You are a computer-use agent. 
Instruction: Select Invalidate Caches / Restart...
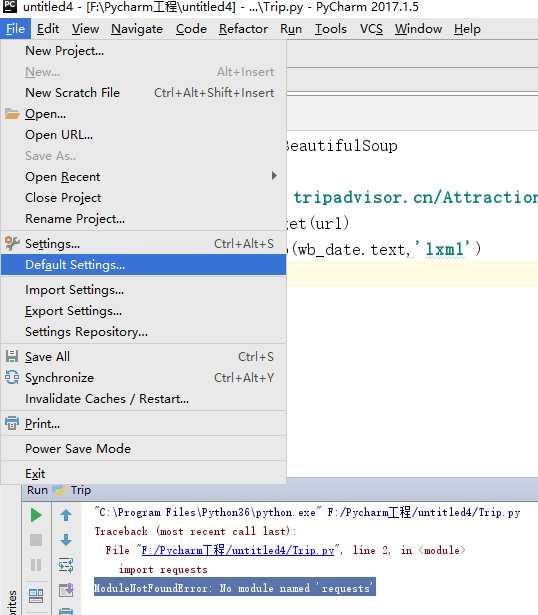coord(144,398)
